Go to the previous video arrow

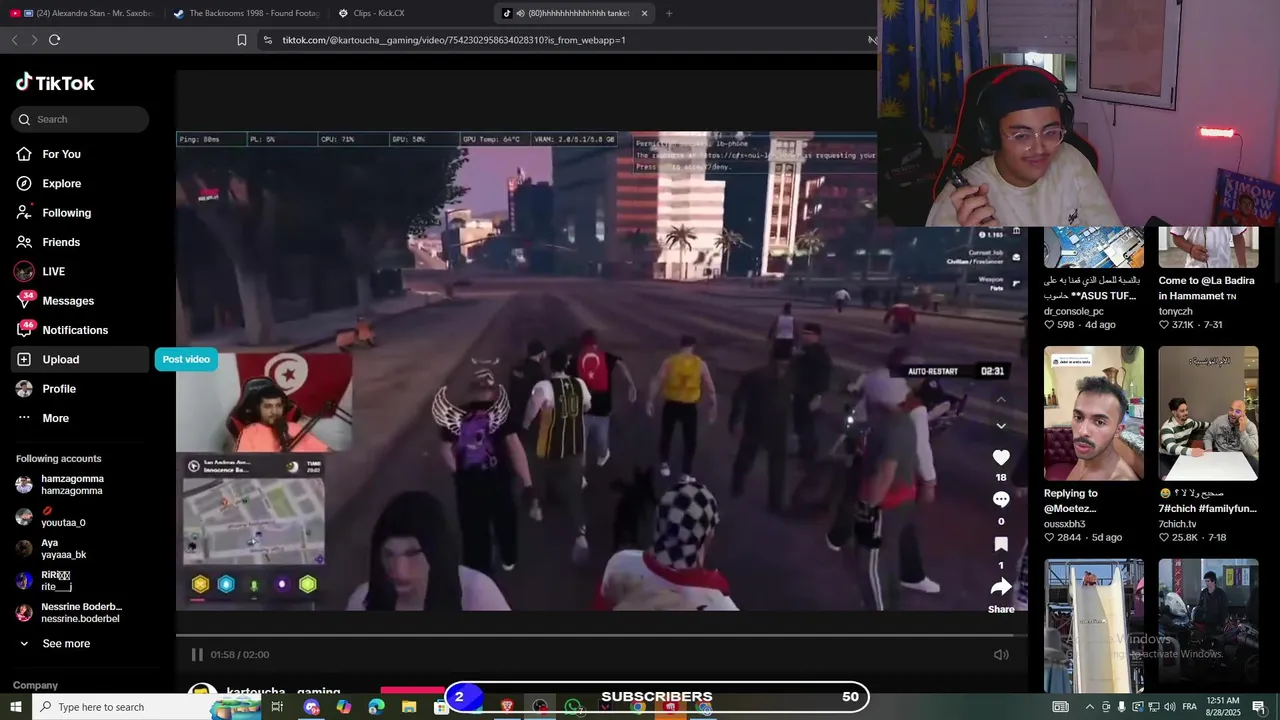[x=1001, y=399]
